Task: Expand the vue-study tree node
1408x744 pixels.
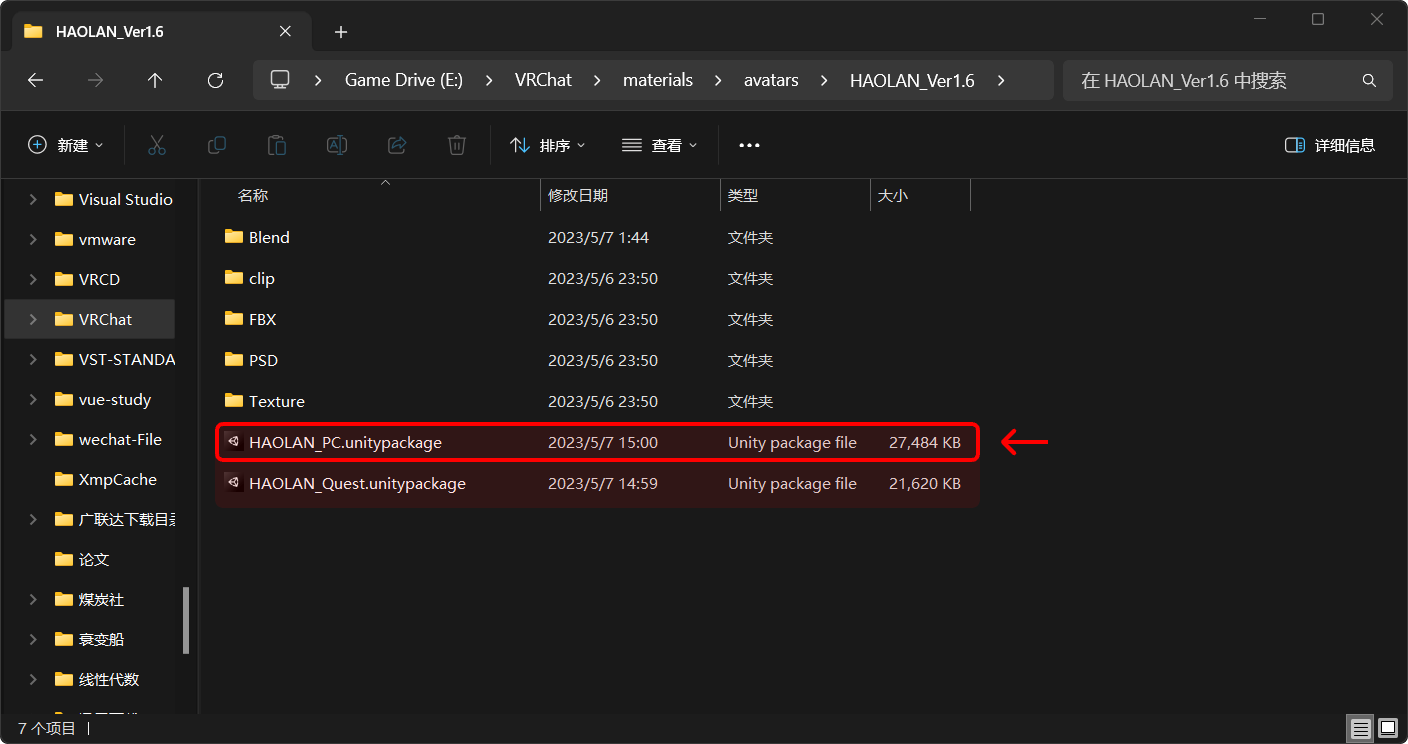Action: click(33, 399)
